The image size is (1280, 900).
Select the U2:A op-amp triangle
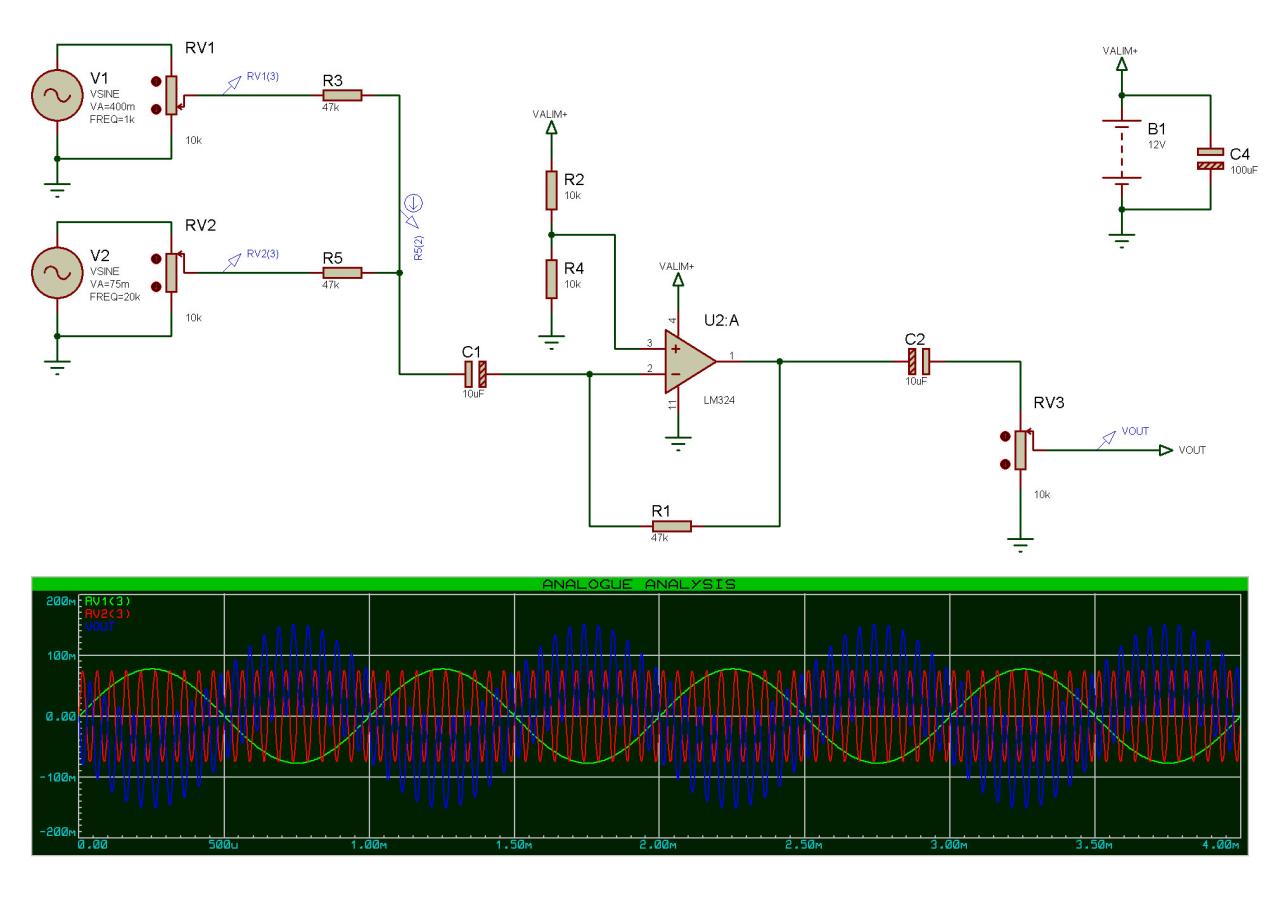coord(691,360)
